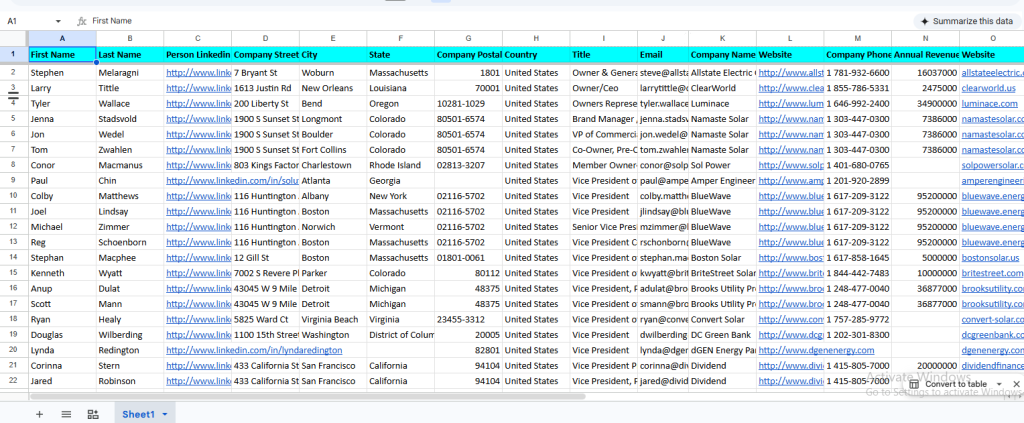Click the cell containing New Orleans

tap(333, 88)
